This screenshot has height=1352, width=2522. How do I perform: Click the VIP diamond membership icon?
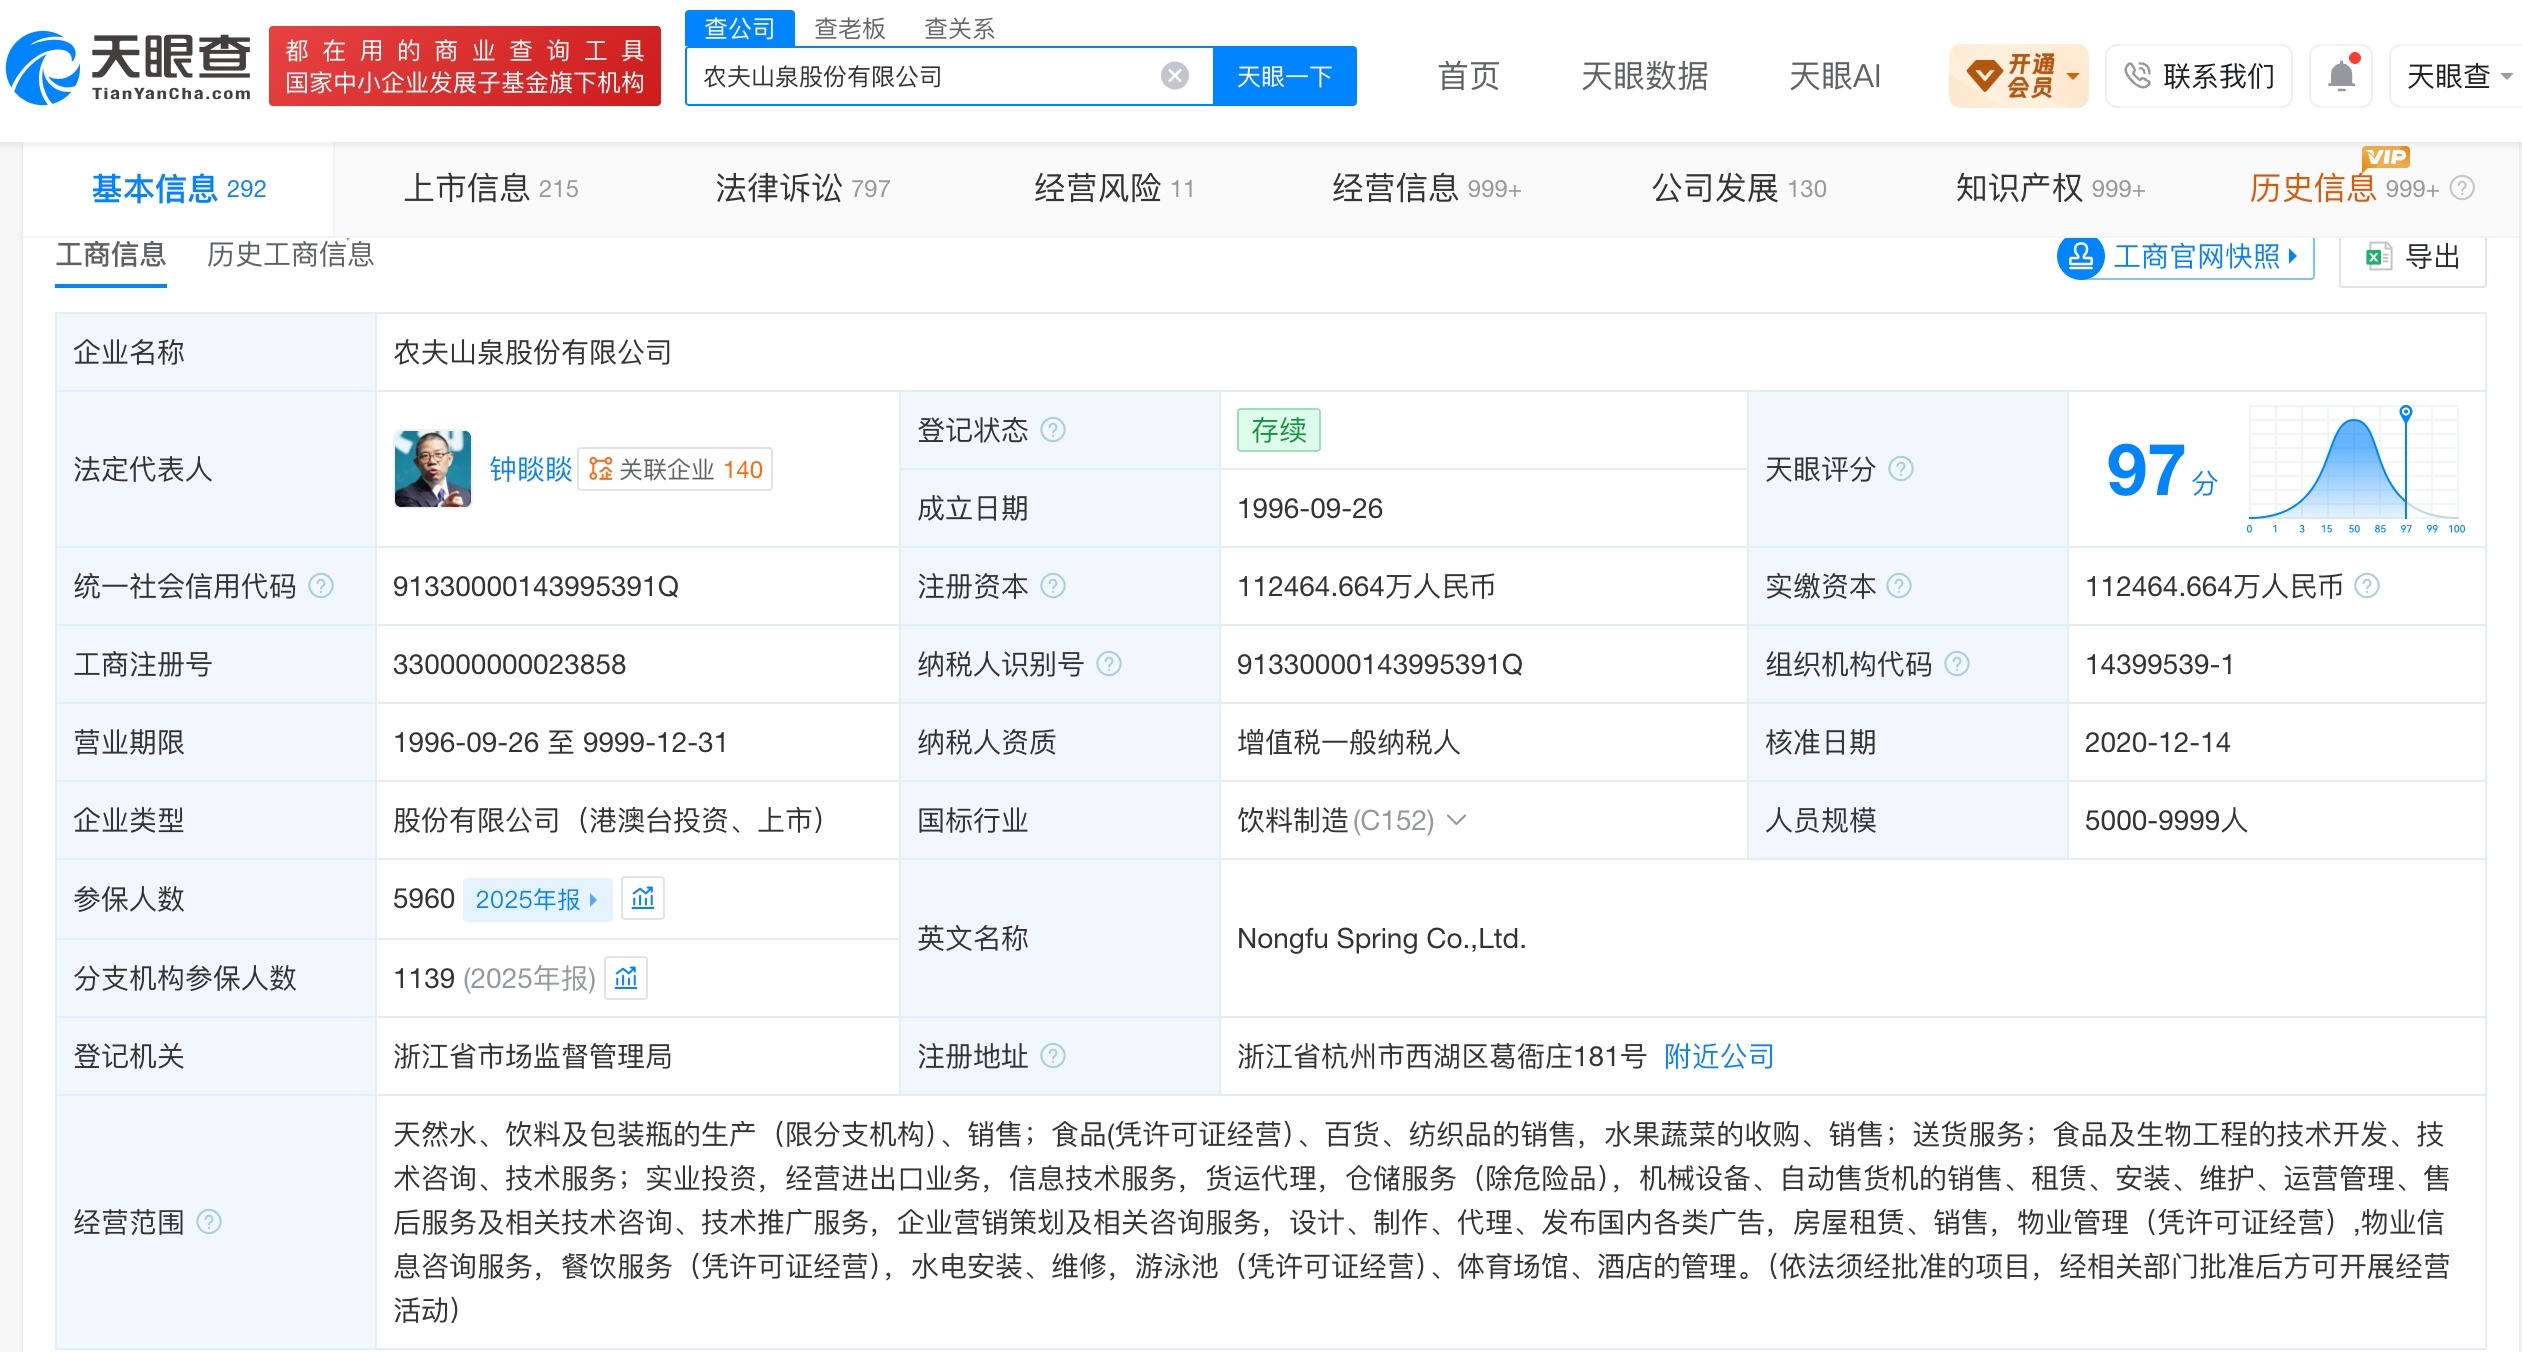tap(1983, 75)
